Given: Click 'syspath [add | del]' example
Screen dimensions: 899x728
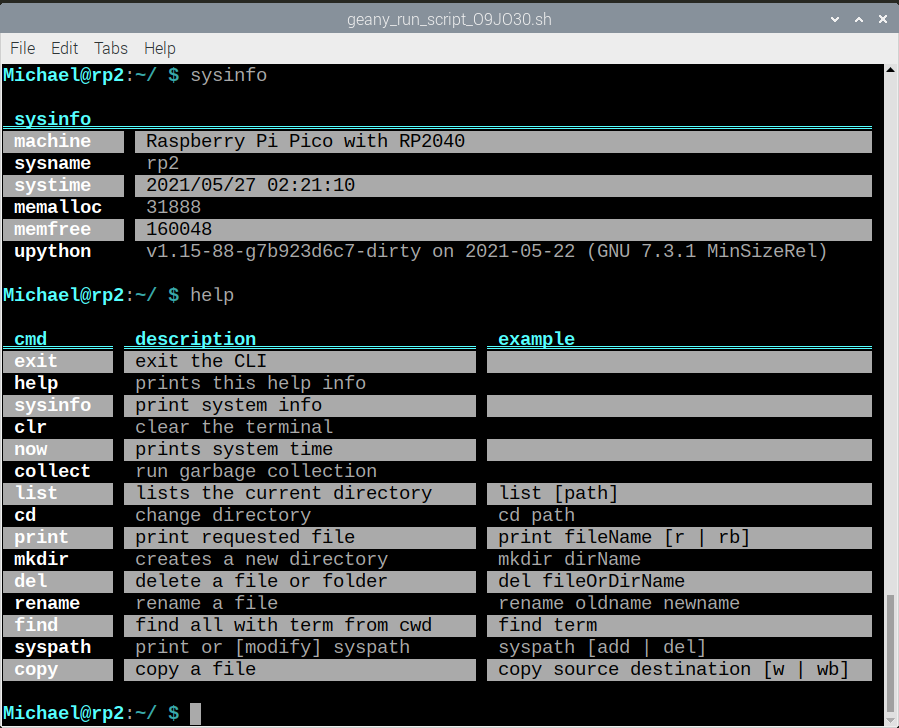Looking at the screenshot, I should (x=602, y=647).
